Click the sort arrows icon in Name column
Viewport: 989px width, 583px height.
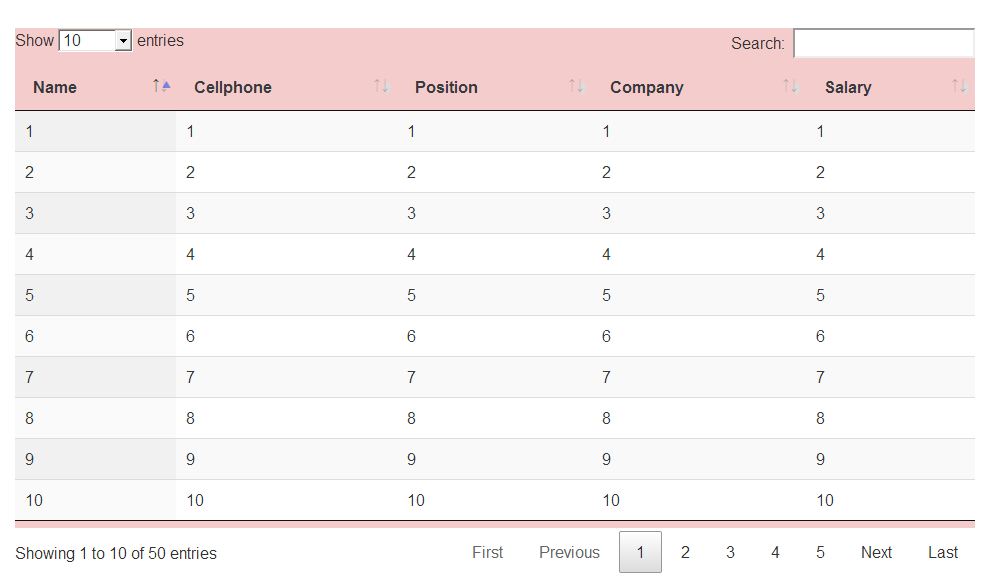tap(161, 87)
